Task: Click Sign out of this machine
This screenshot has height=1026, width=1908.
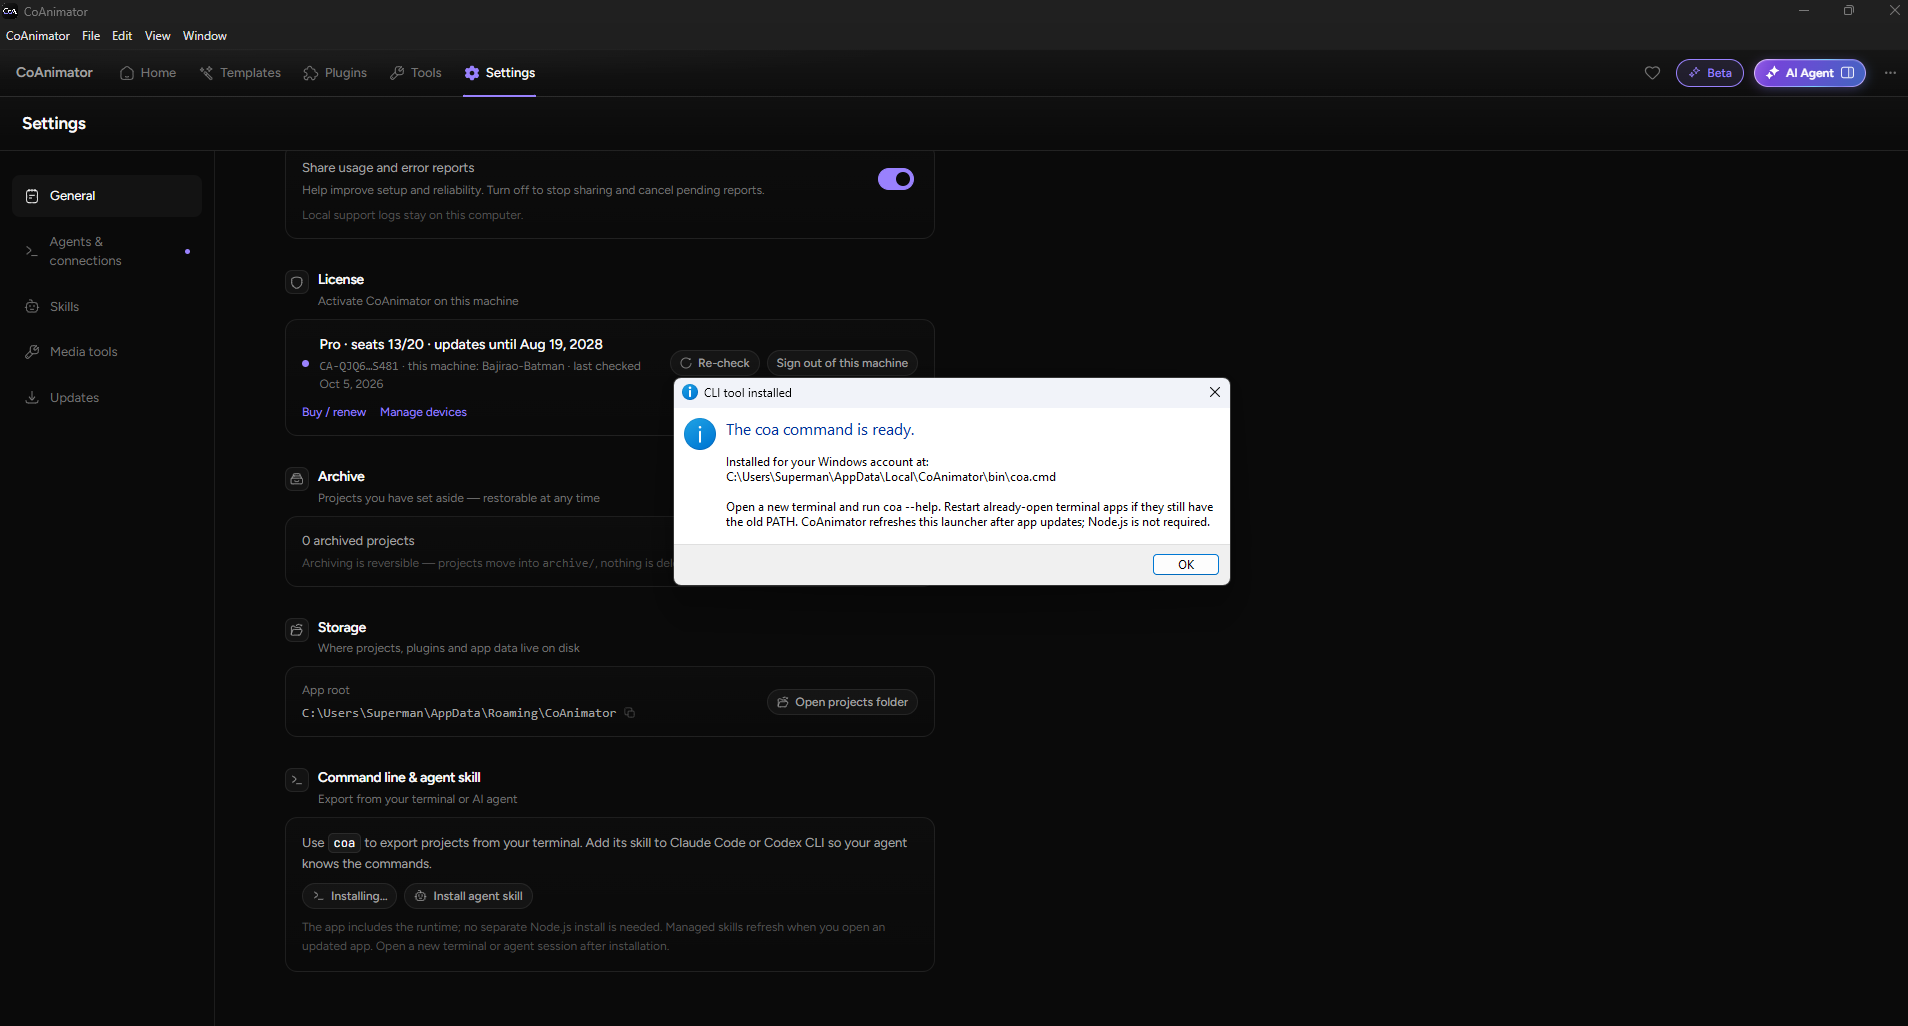Action: 842,363
